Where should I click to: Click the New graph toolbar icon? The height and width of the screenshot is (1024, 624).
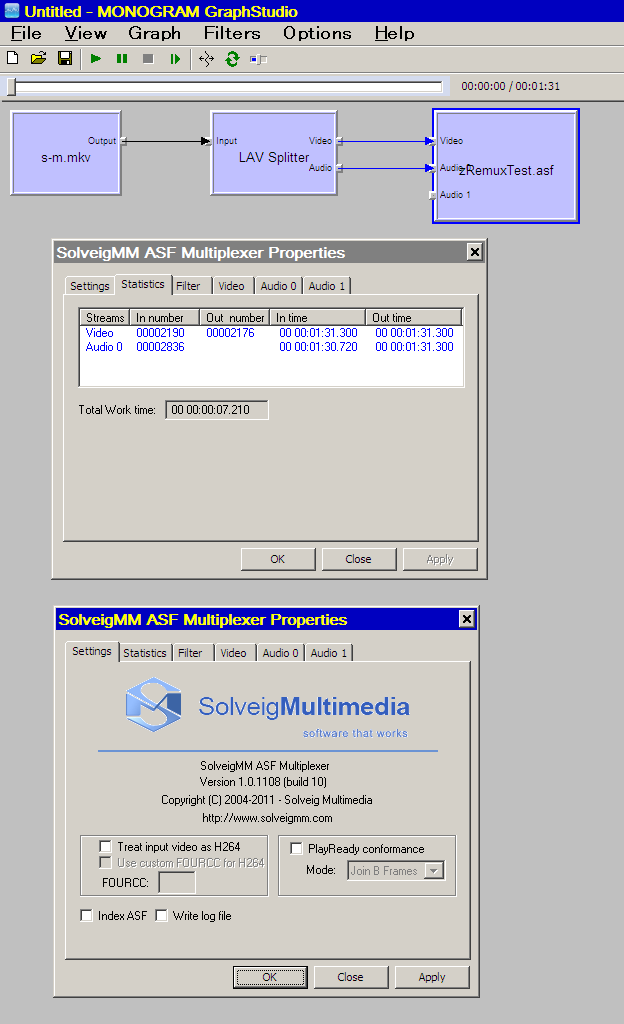(12, 59)
